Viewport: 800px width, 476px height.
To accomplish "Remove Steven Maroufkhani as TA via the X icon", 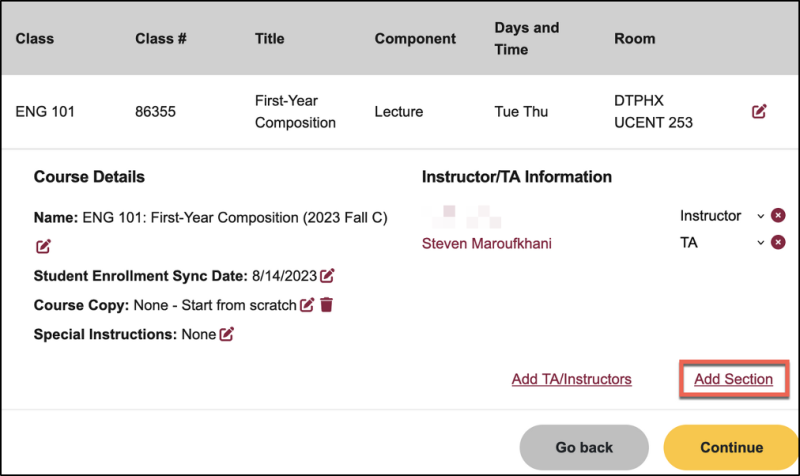I will point(778,242).
